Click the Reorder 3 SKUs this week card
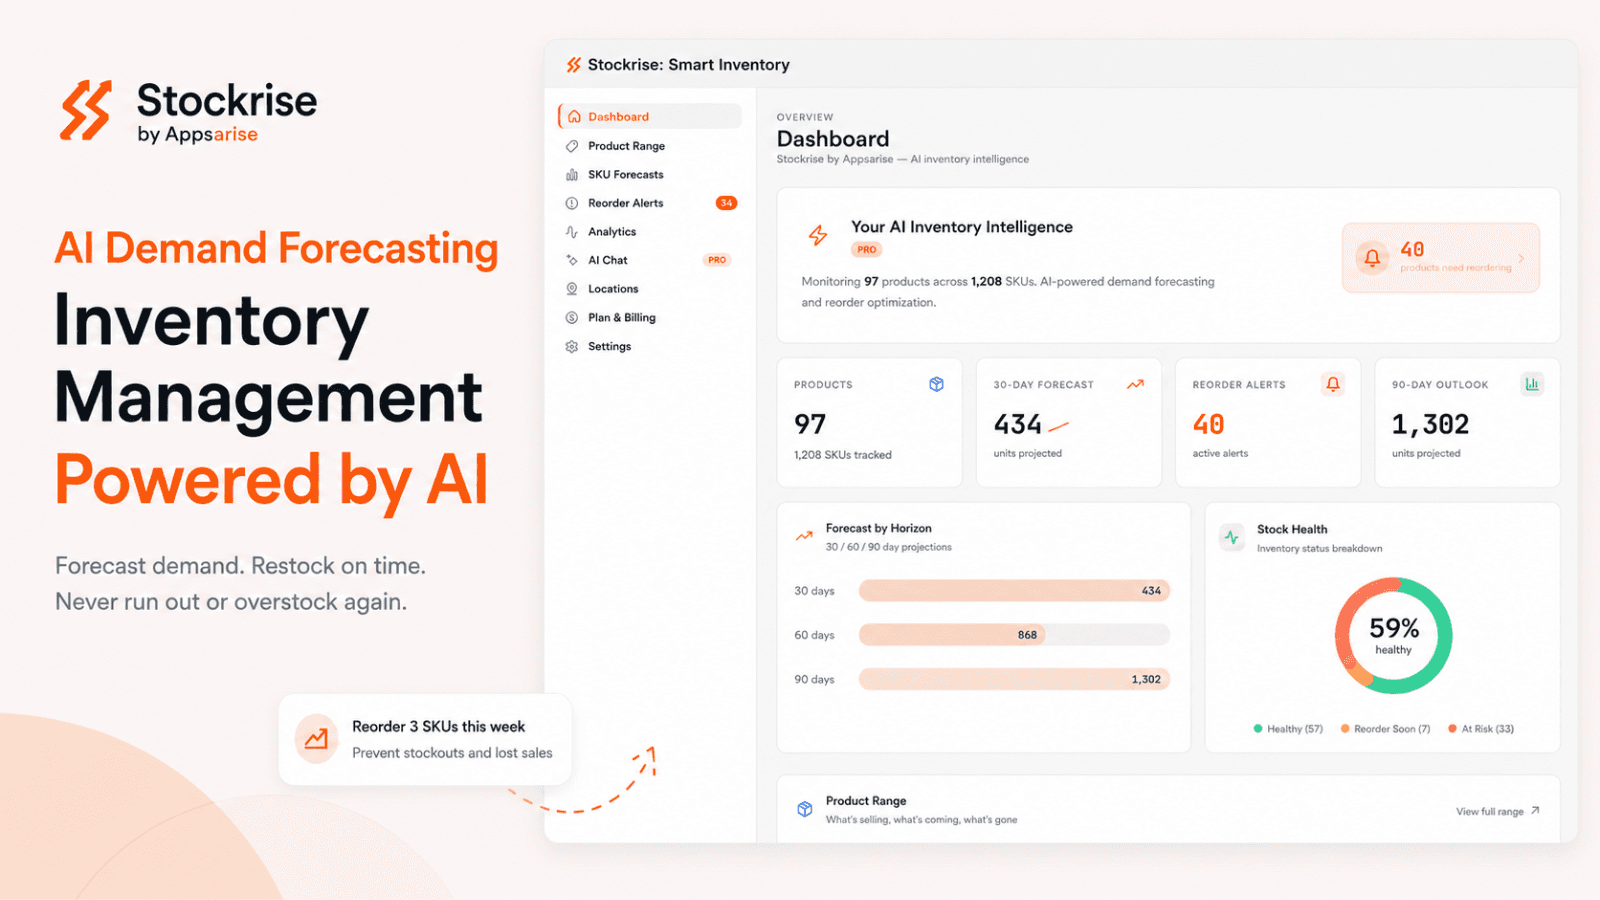The width and height of the screenshot is (1600, 900). (x=425, y=739)
